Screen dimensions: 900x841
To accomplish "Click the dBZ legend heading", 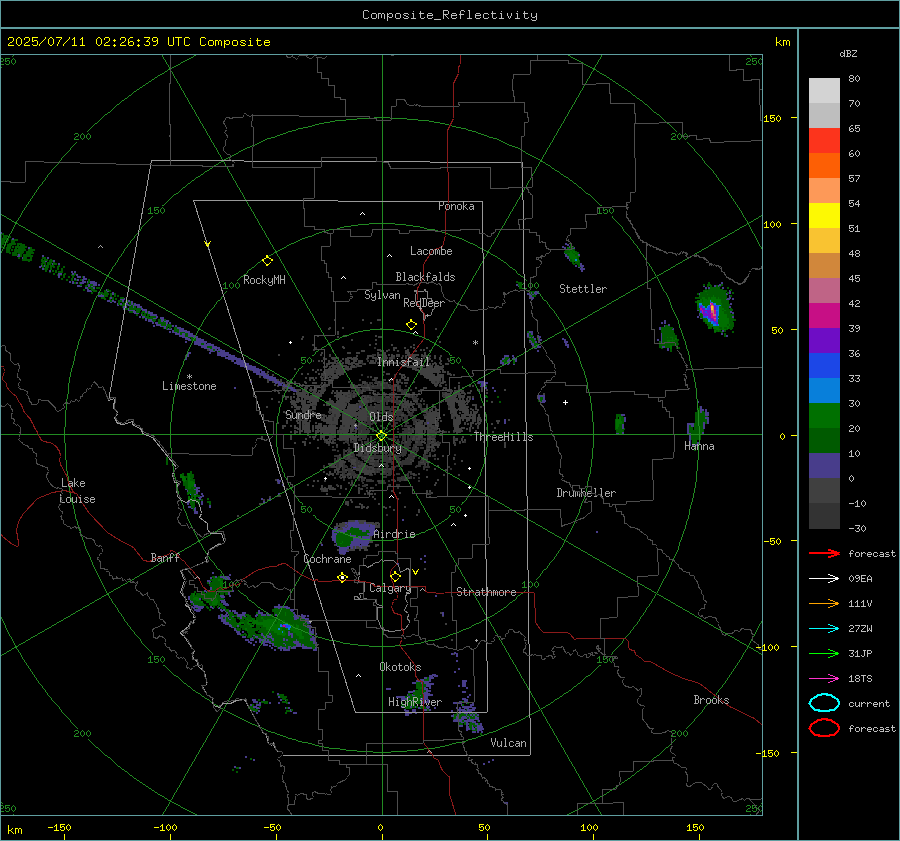I will pyautogui.click(x=848, y=53).
